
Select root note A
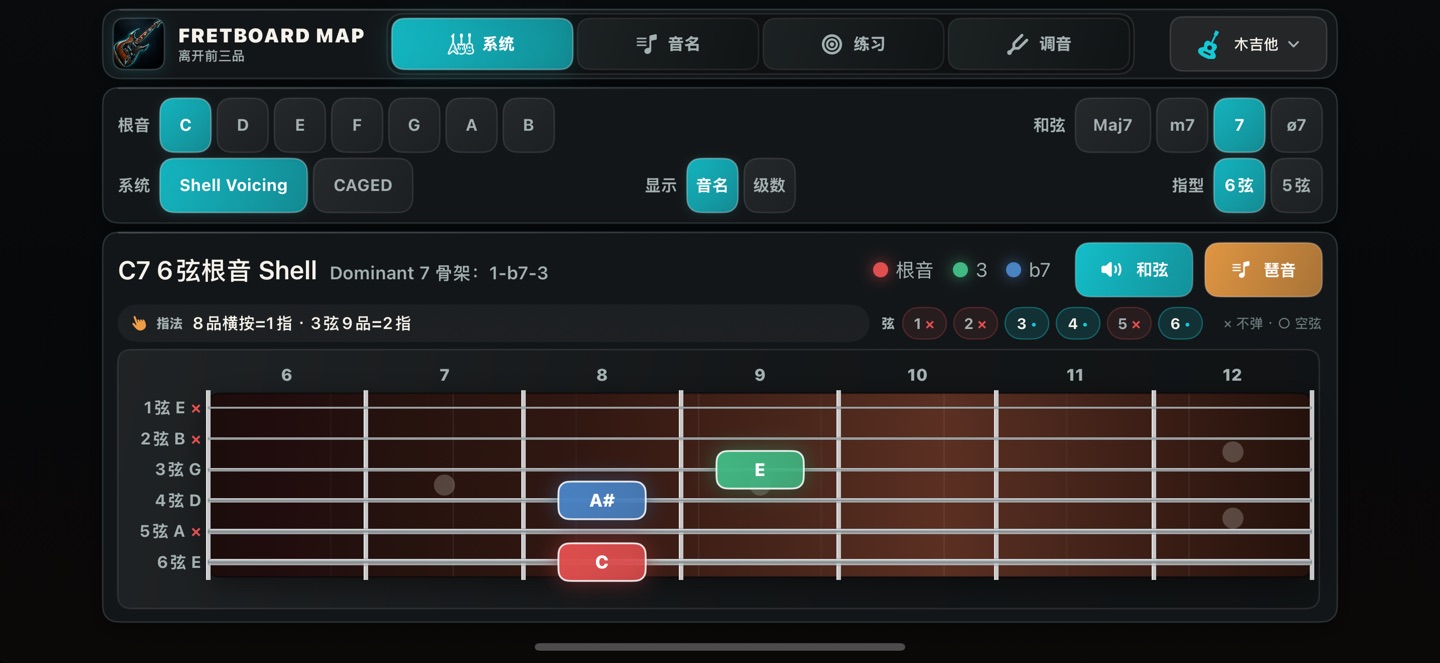point(471,125)
